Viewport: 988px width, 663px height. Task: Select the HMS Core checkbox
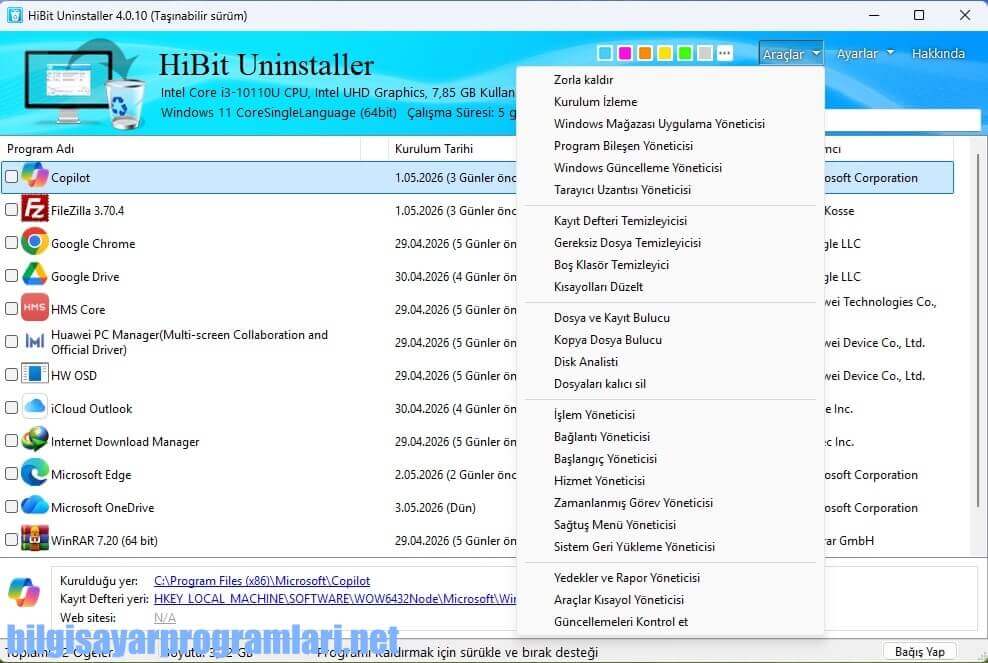(11, 309)
